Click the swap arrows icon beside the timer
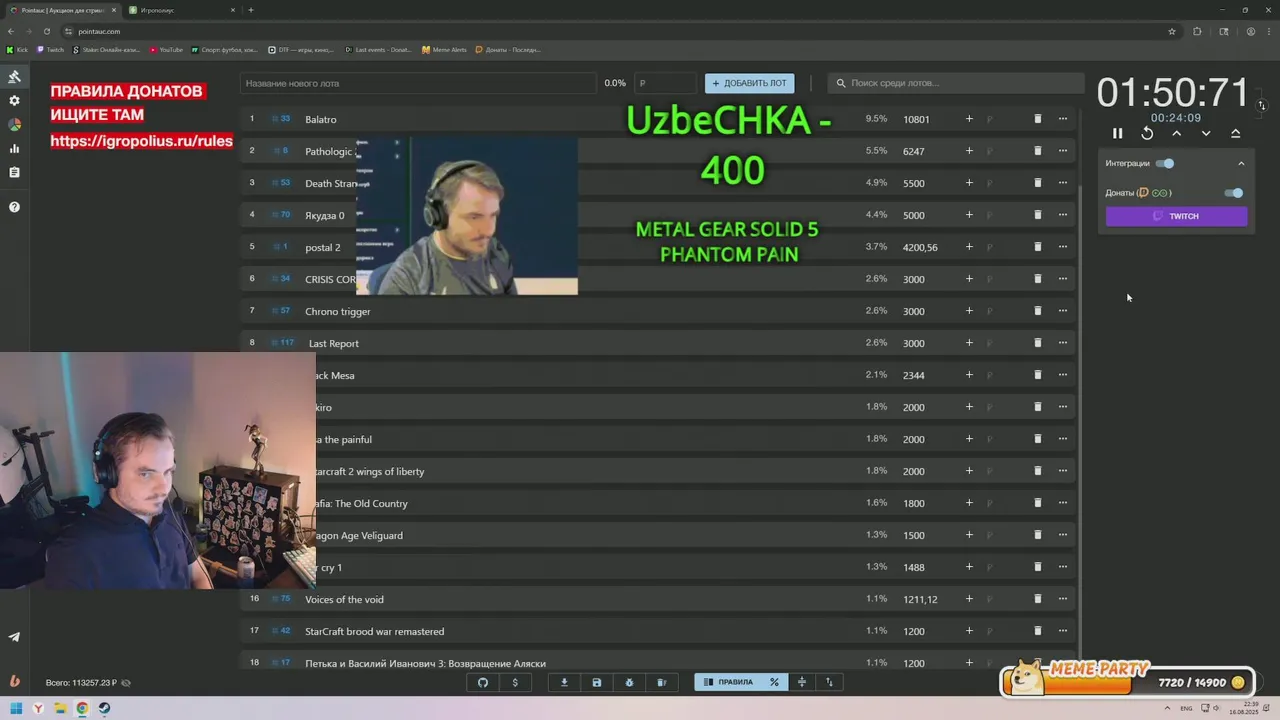This screenshot has width=1280, height=720. pos(1262,105)
